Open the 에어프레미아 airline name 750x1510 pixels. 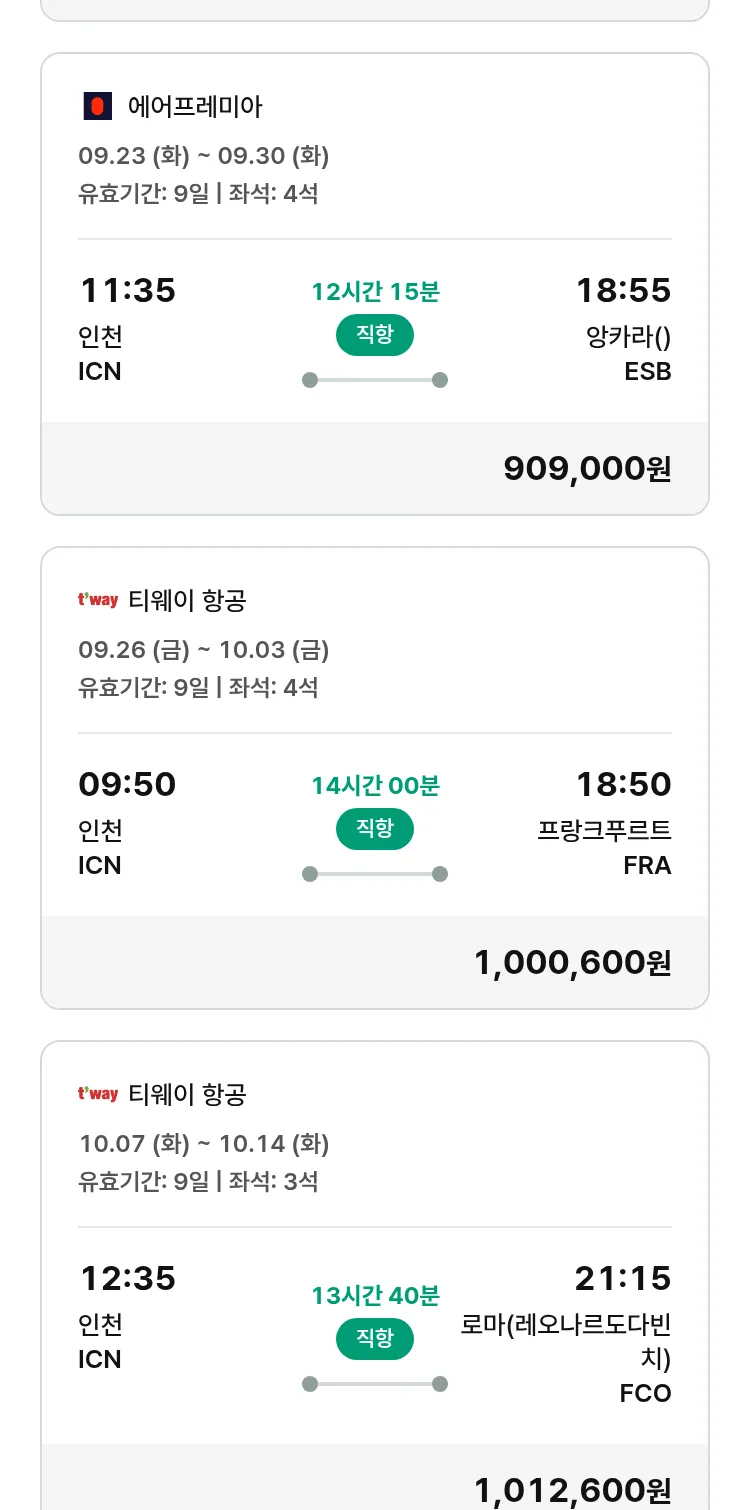195,106
